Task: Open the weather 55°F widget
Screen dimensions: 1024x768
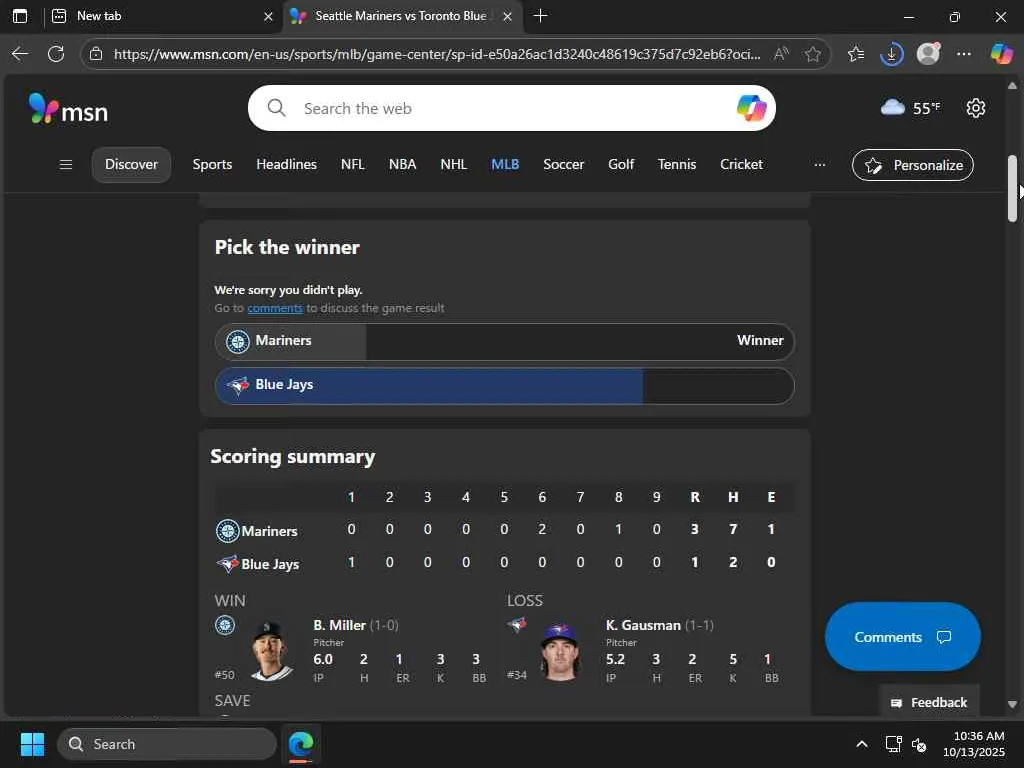Action: (x=911, y=108)
